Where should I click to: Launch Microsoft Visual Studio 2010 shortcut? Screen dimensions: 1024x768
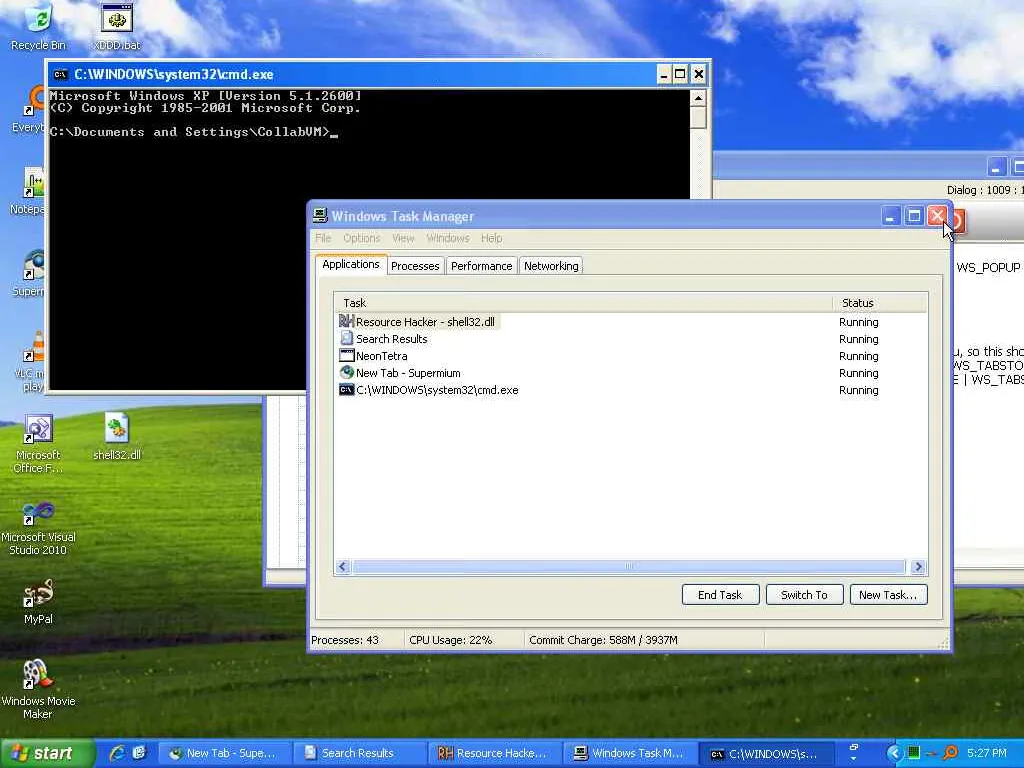[x=38, y=528]
